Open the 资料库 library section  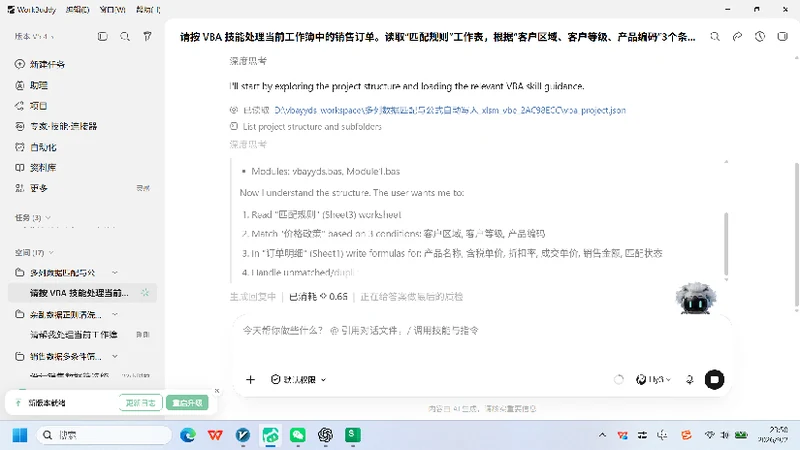point(36,167)
